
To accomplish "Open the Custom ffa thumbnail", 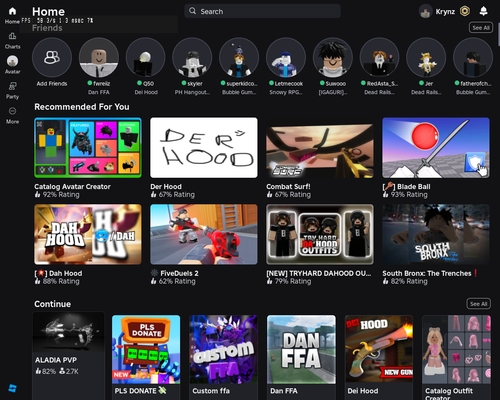I will [x=223, y=349].
